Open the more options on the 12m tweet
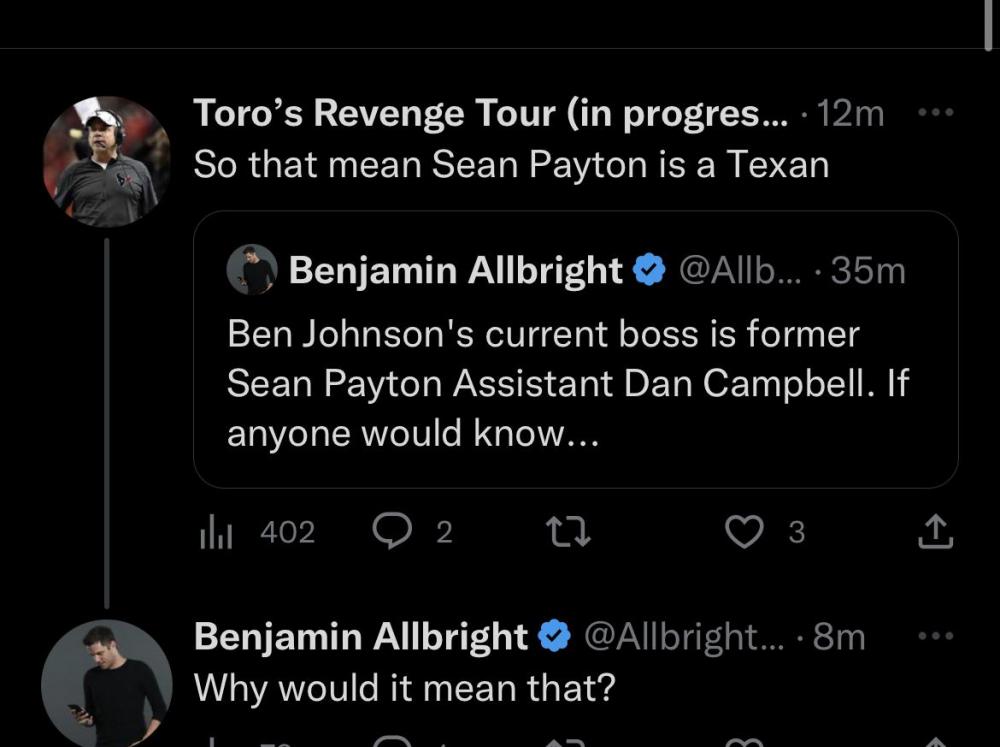 (x=935, y=113)
